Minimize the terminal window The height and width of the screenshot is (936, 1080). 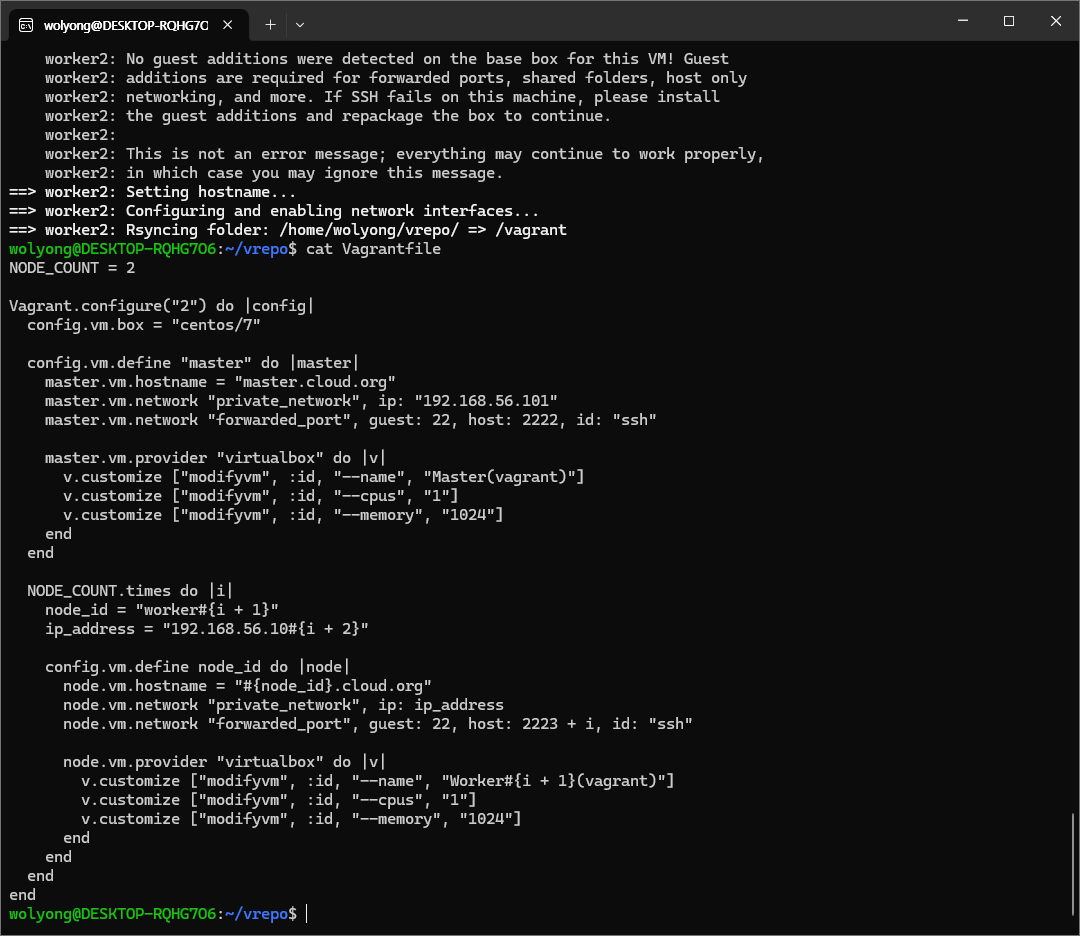[x=961, y=22]
